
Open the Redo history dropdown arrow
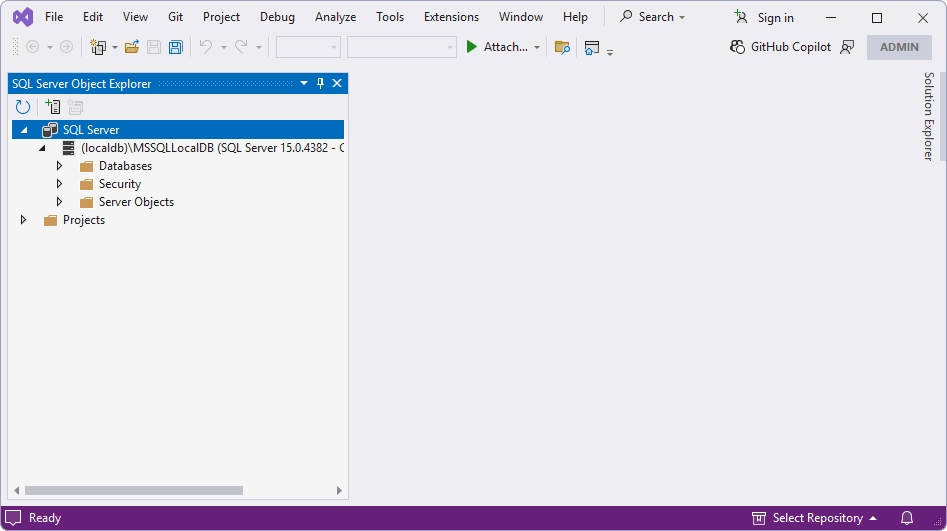[x=258, y=47]
